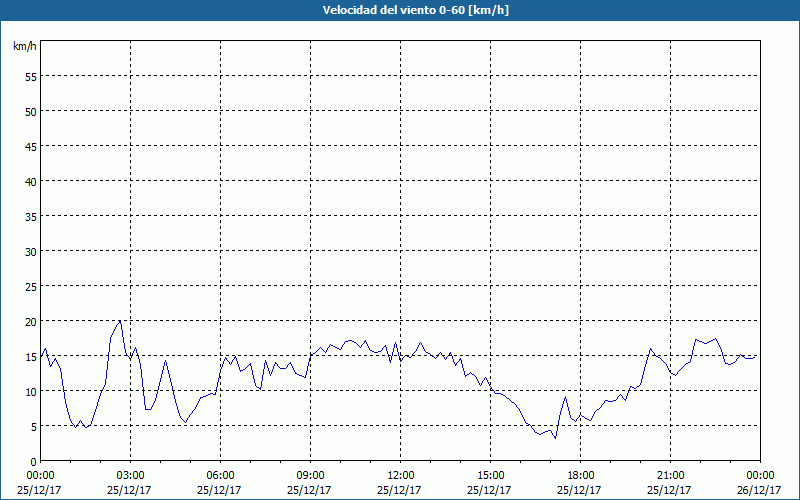Click the 15:00 time axis label
The width and height of the screenshot is (800, 500).
[490, 476]
